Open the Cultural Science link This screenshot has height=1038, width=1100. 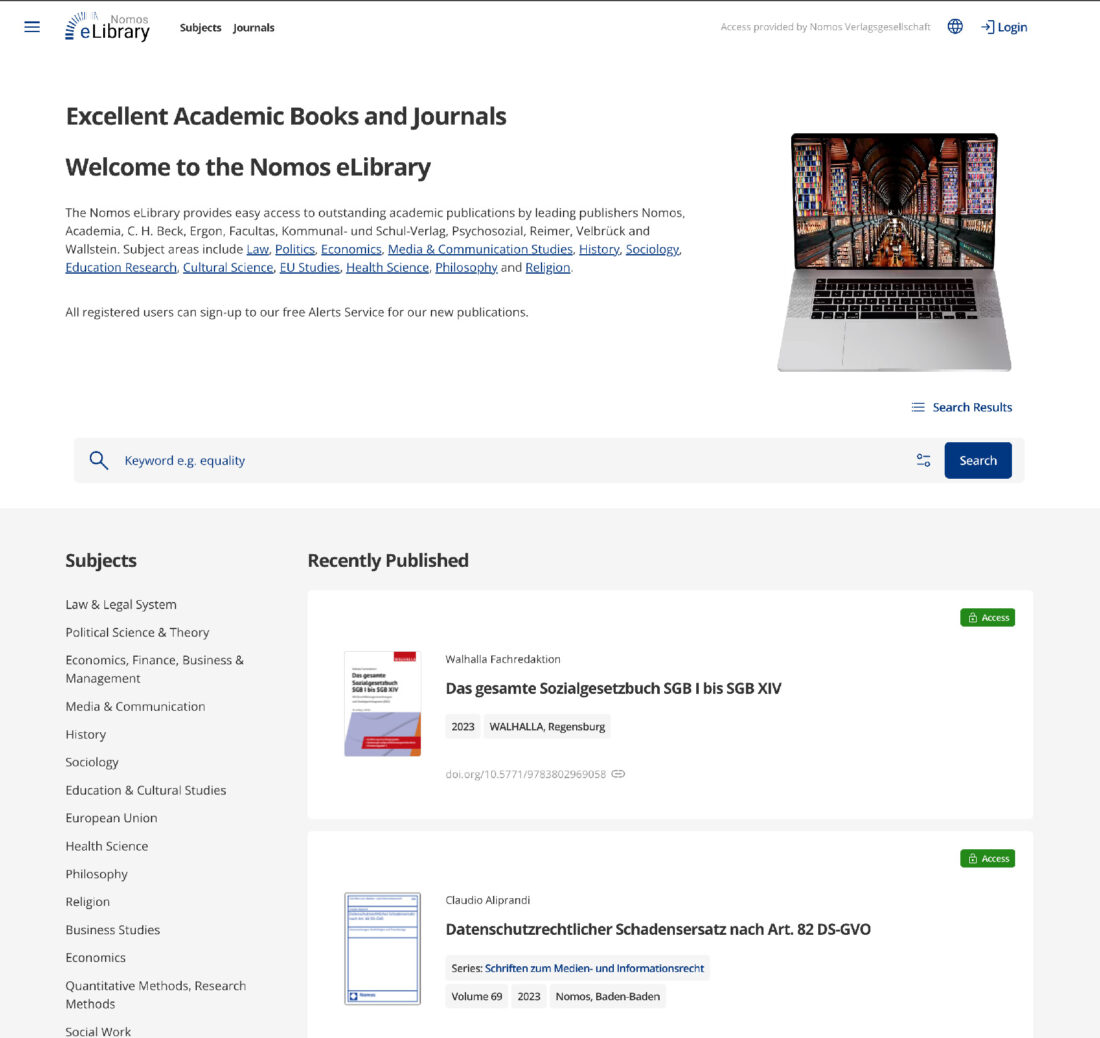[x=228, y=267]
